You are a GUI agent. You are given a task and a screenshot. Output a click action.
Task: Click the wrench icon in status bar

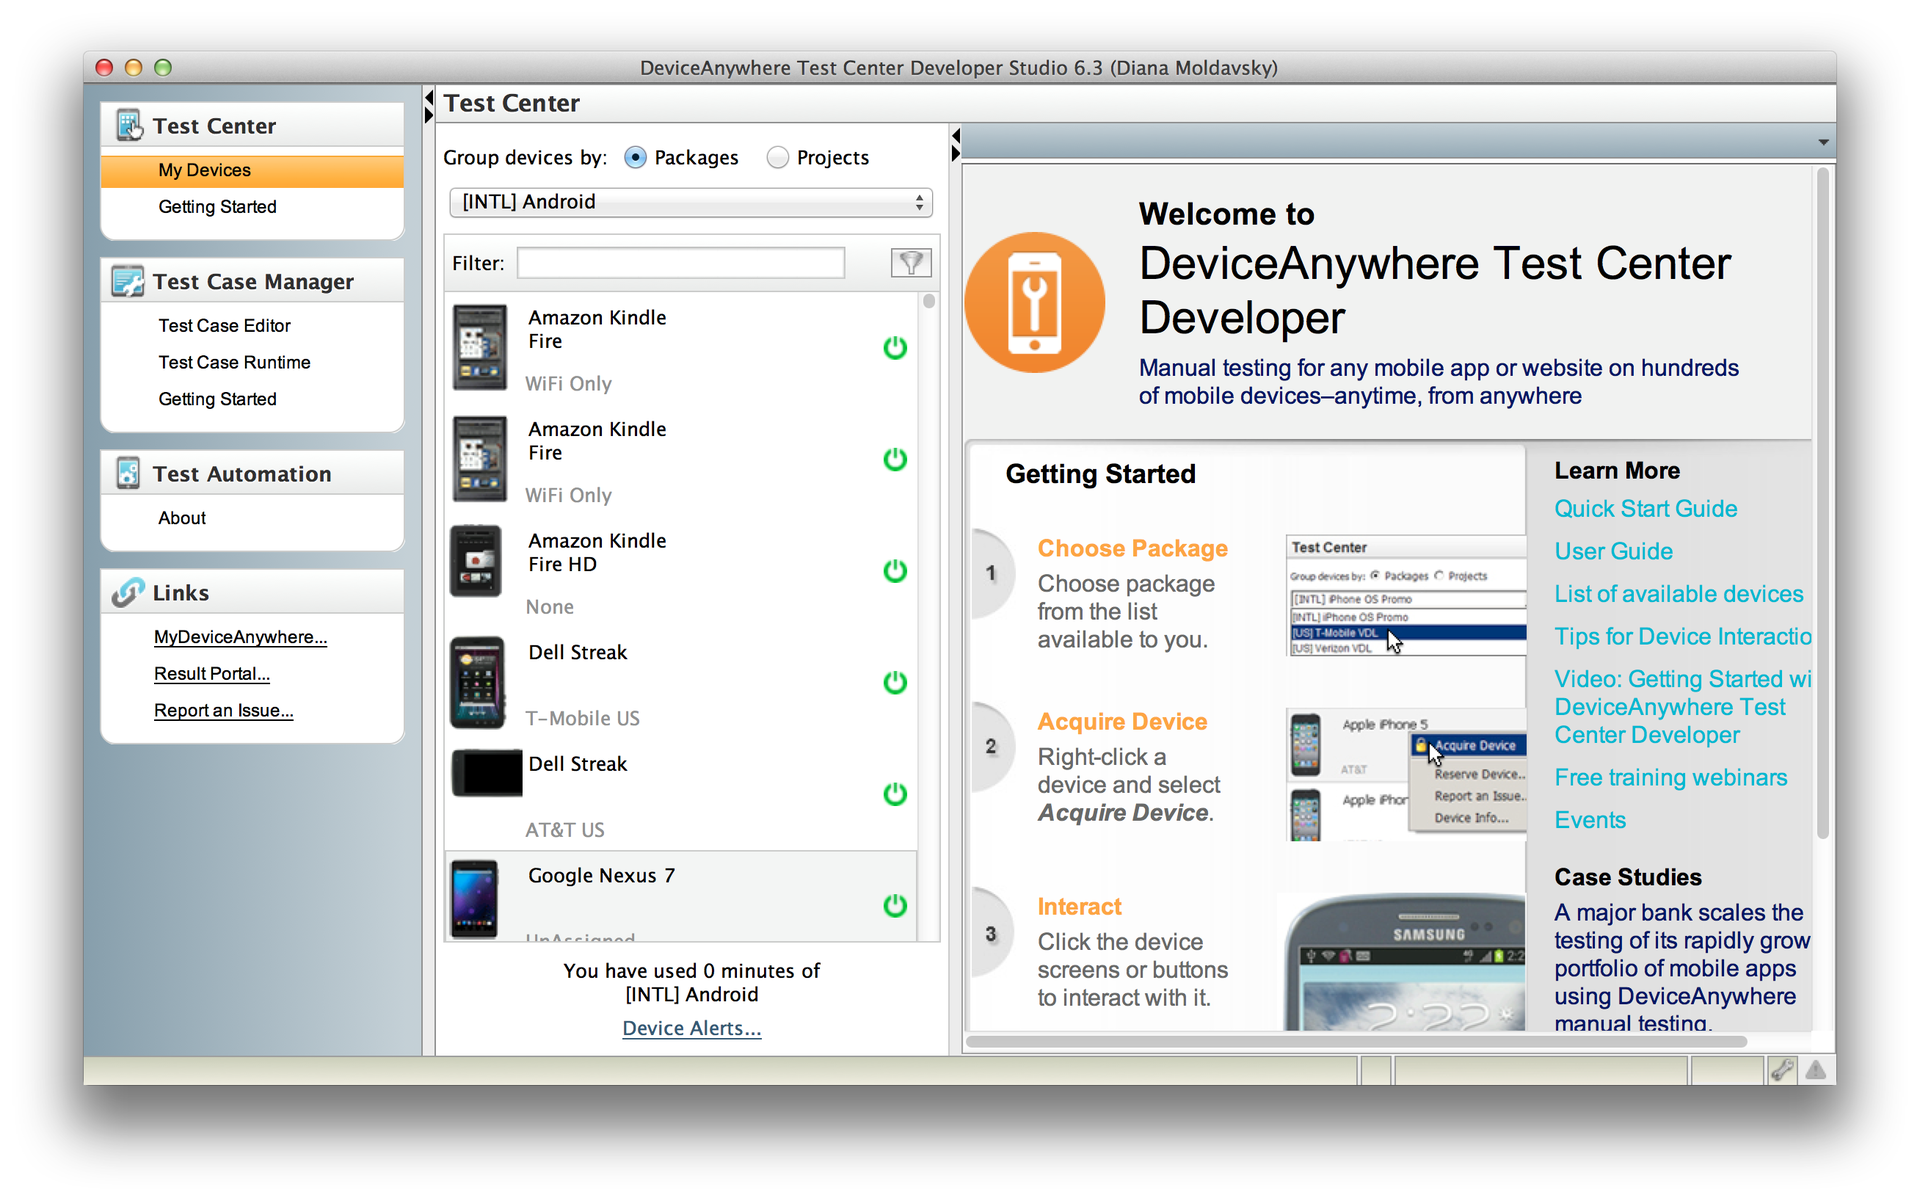[1781, 1070]
